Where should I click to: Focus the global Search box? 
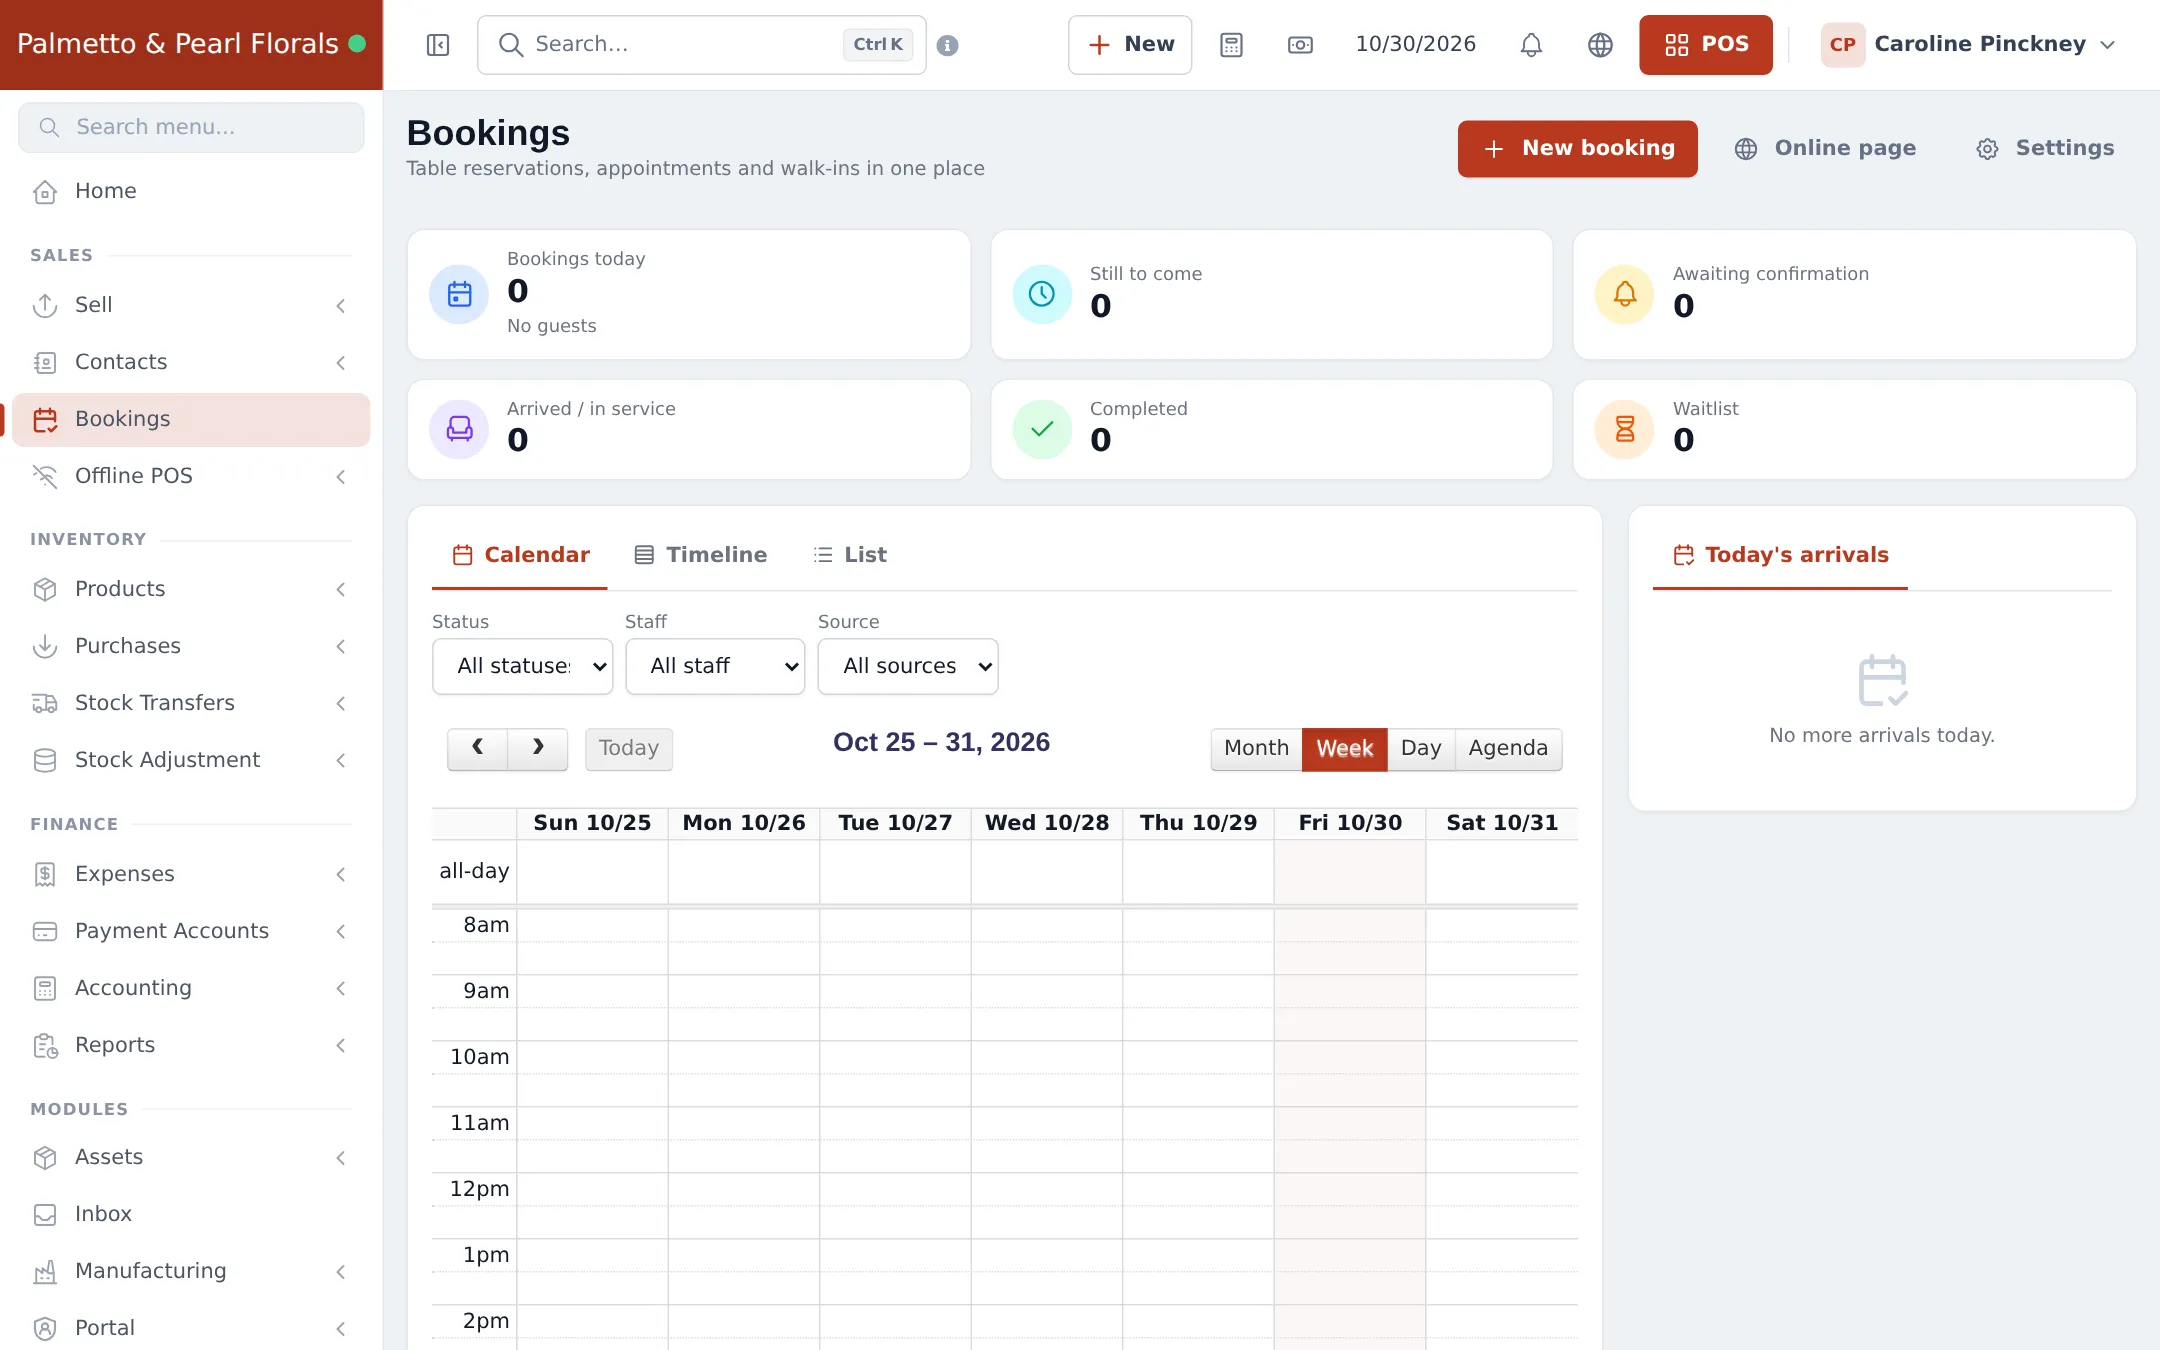click(x=702, y=45)
